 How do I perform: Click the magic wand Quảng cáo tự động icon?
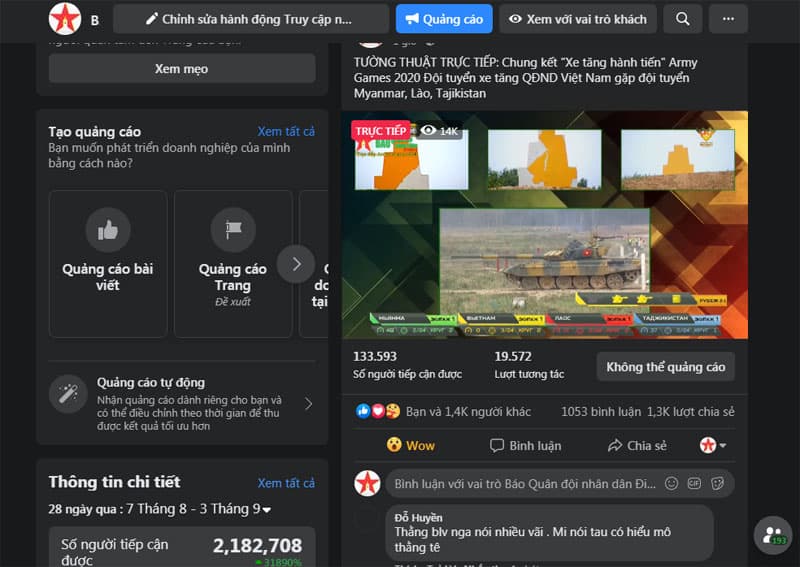68,395
